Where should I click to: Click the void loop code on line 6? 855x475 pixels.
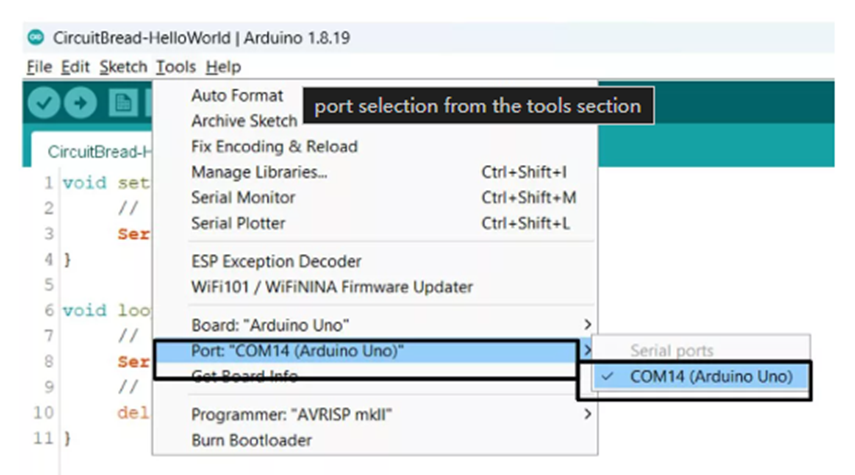point(106,310)
